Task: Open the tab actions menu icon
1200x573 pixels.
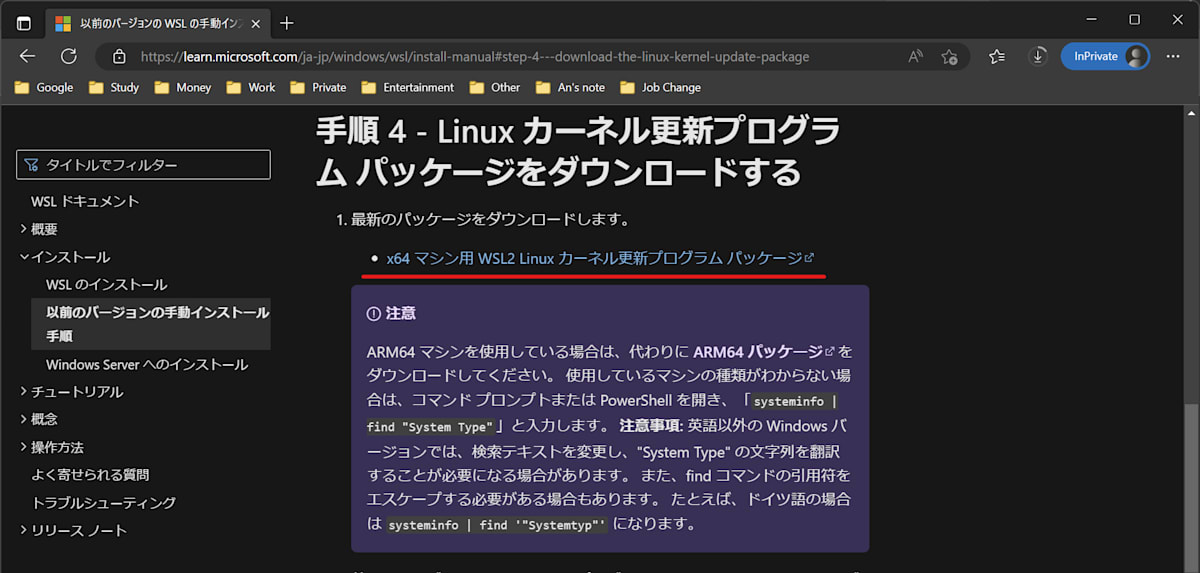Action: 23,22
